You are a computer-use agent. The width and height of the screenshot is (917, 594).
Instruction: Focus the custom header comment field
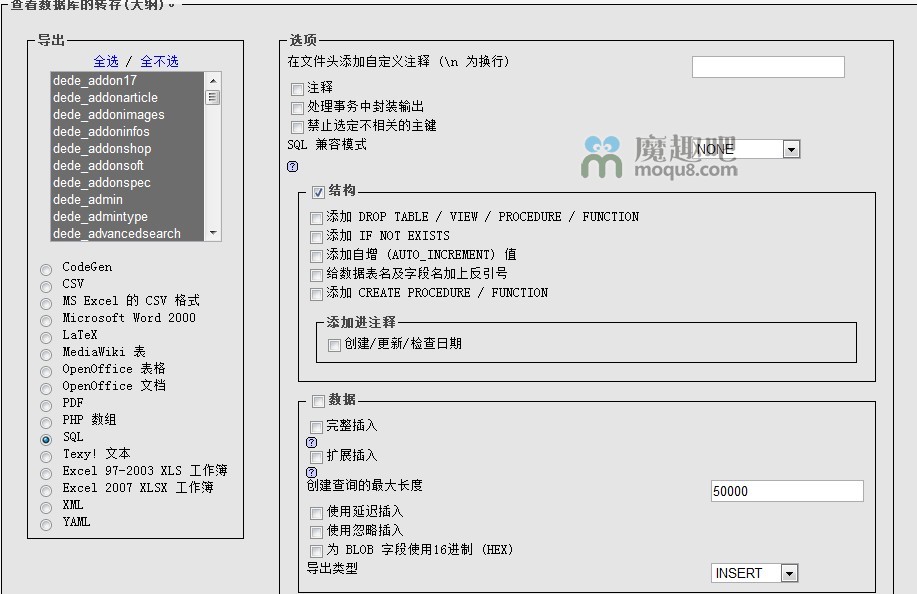click(x=768, y=67)
